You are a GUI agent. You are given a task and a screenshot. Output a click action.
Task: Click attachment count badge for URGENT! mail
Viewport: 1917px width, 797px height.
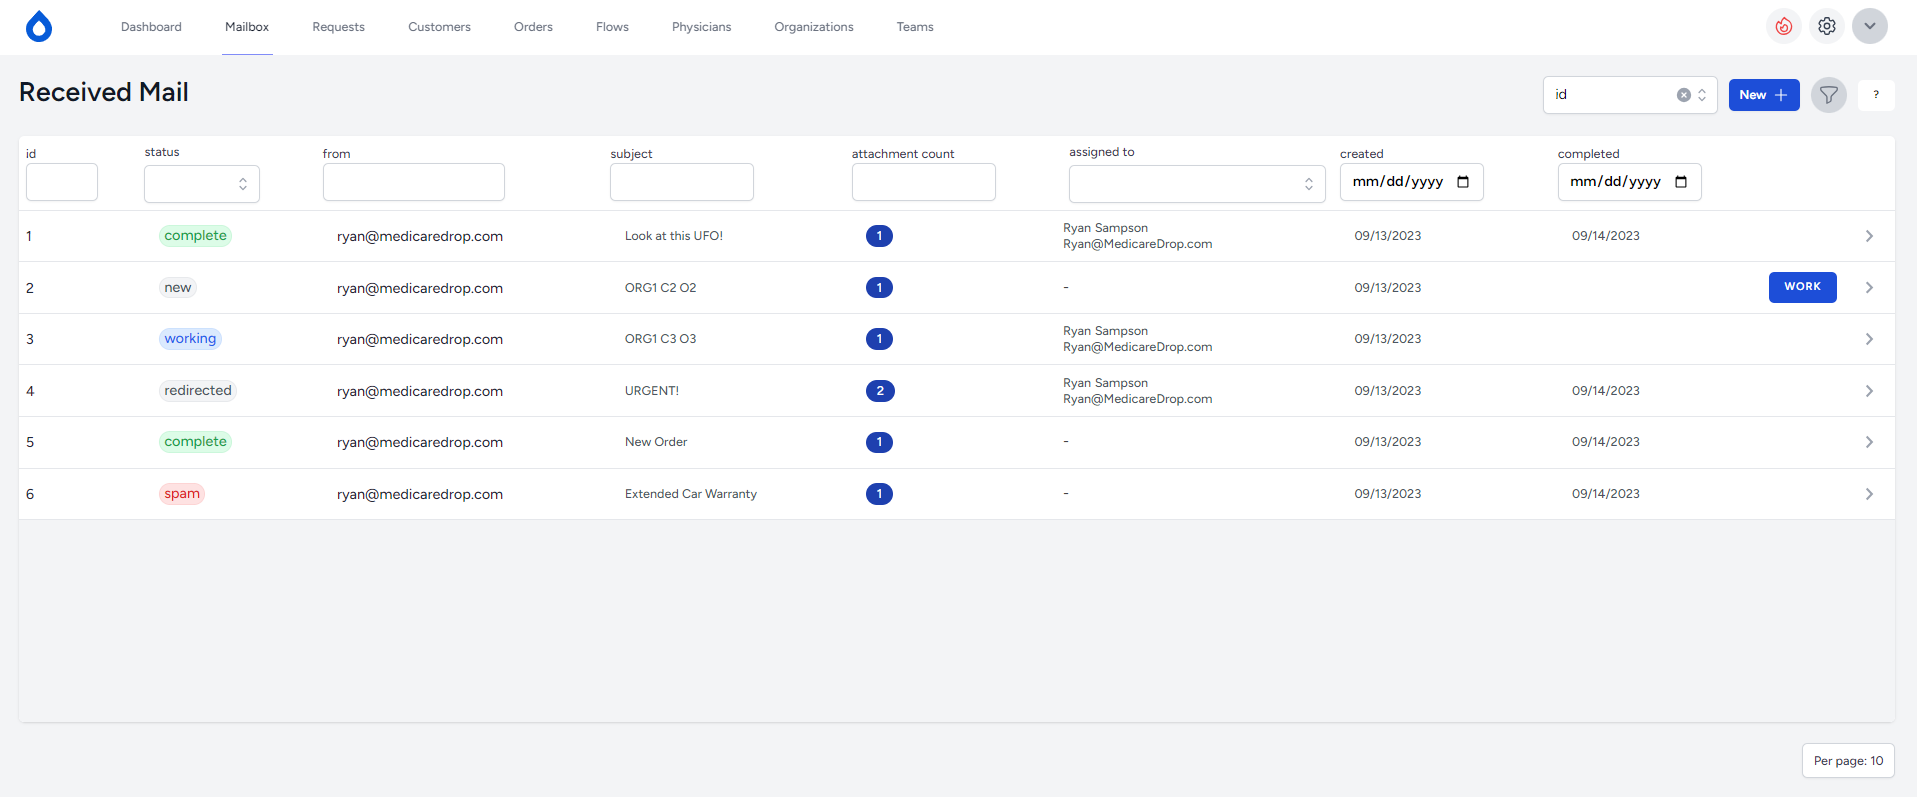[879, 391]
